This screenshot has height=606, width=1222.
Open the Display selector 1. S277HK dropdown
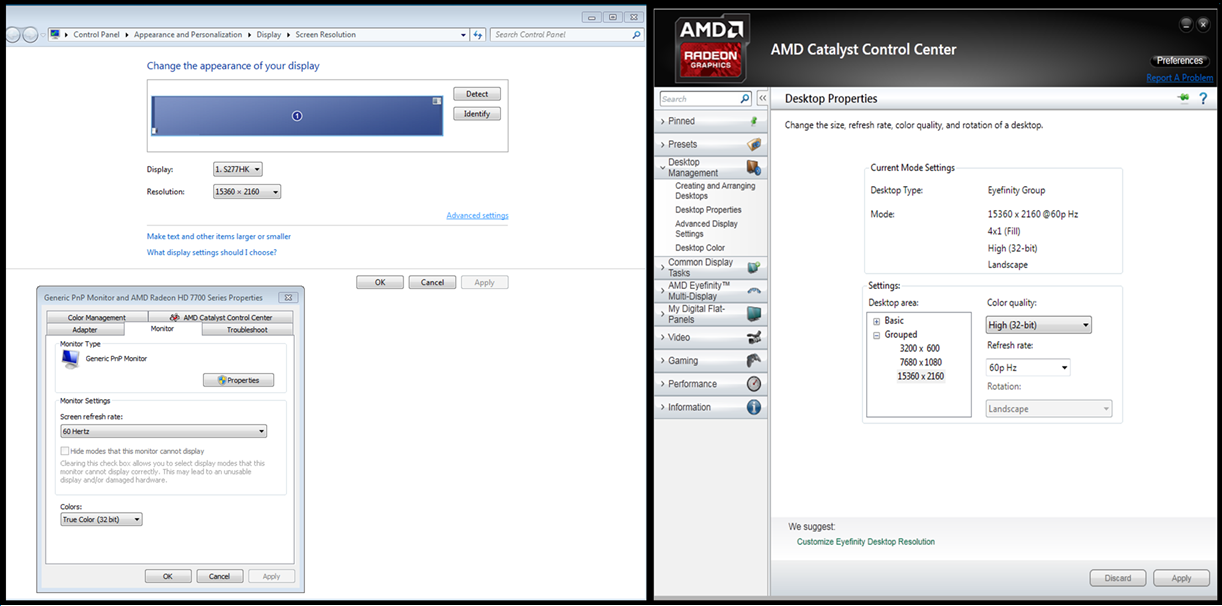[238, 169]
